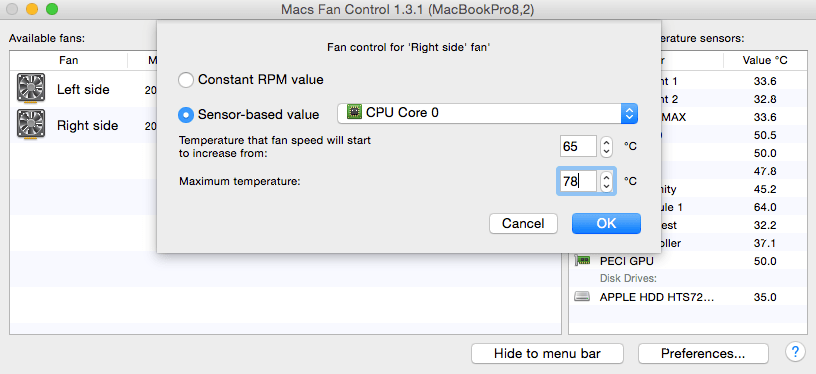This screenshot has height=374, width=816.
Task: Open the help question mark icon
Action: [x=795, y=353]
